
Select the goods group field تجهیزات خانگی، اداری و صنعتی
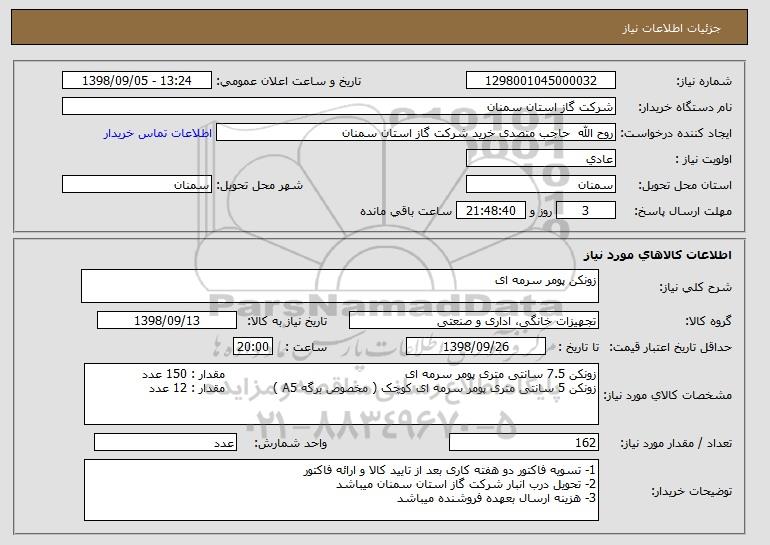(474, 321)
